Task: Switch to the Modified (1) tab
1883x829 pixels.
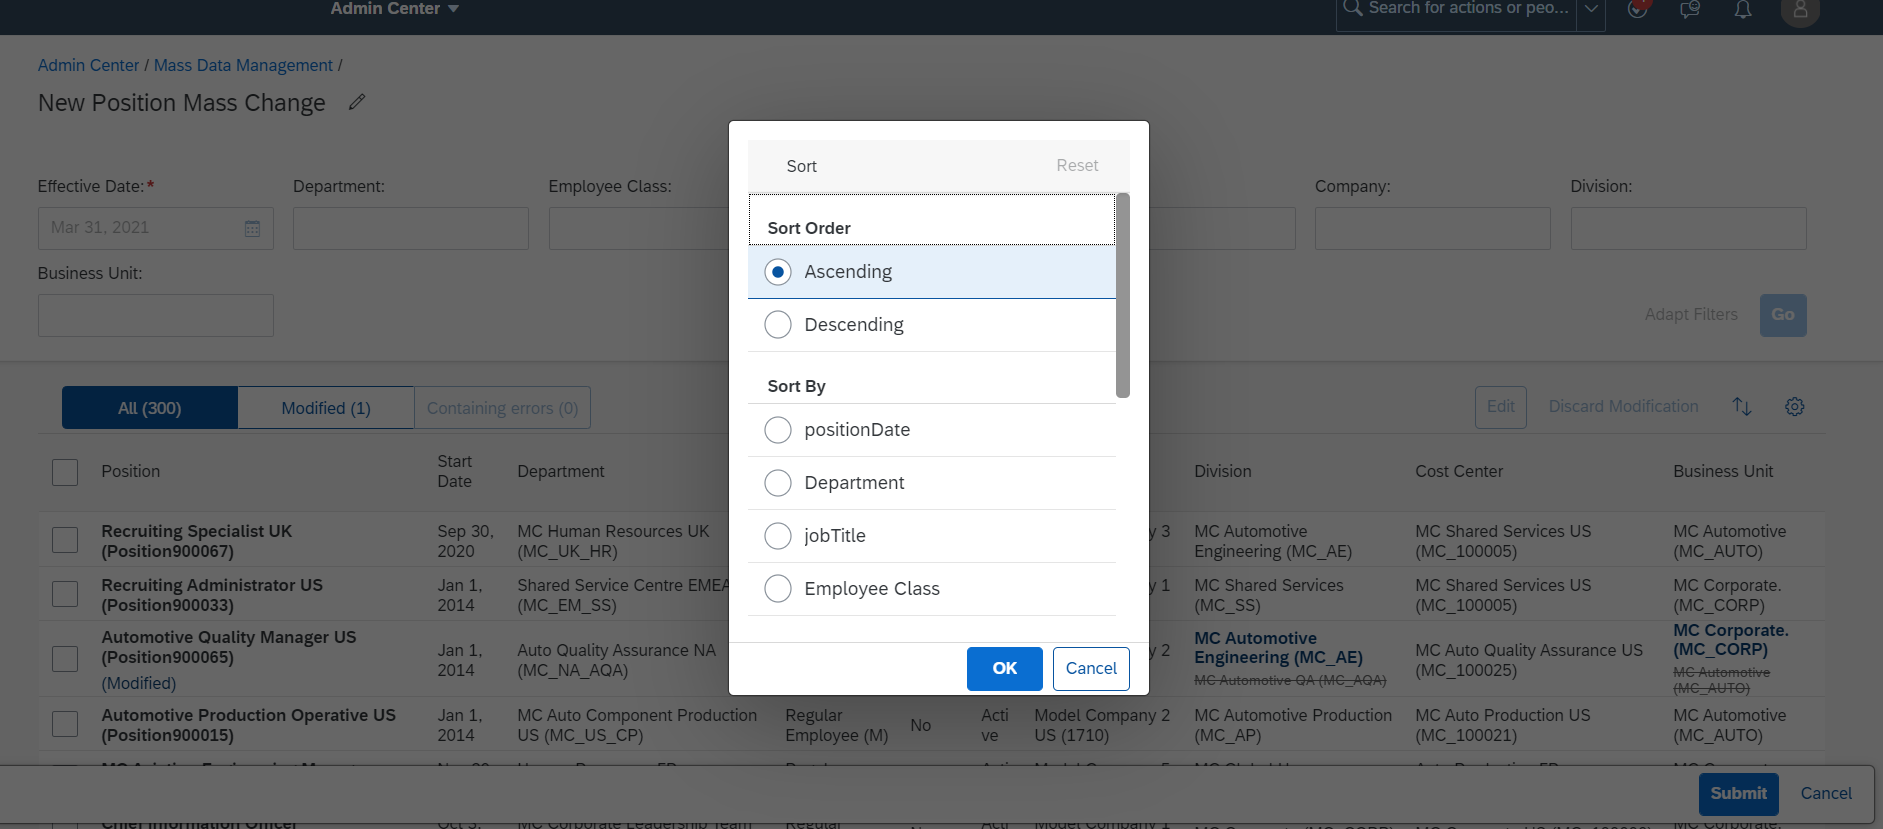Action: click(x=326, y=408)
